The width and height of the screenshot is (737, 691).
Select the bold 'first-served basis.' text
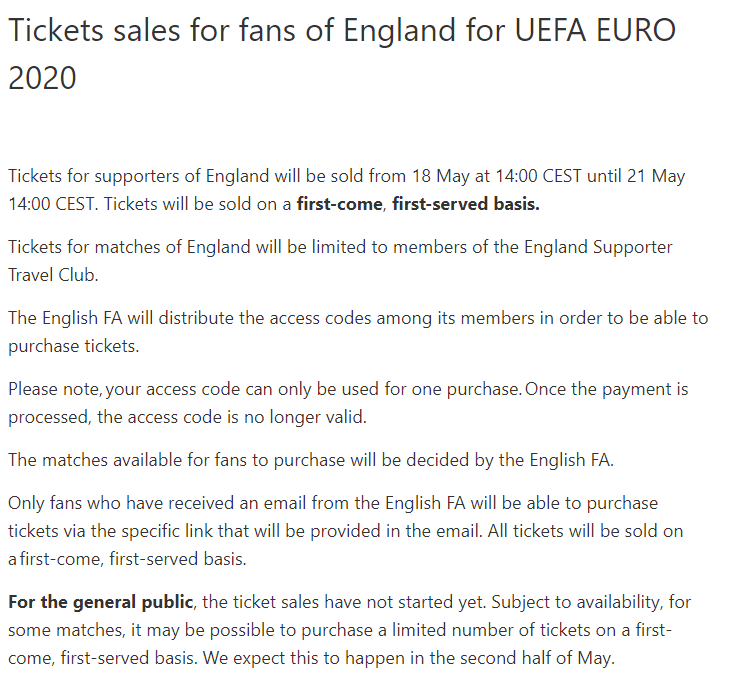pos(466,204)
